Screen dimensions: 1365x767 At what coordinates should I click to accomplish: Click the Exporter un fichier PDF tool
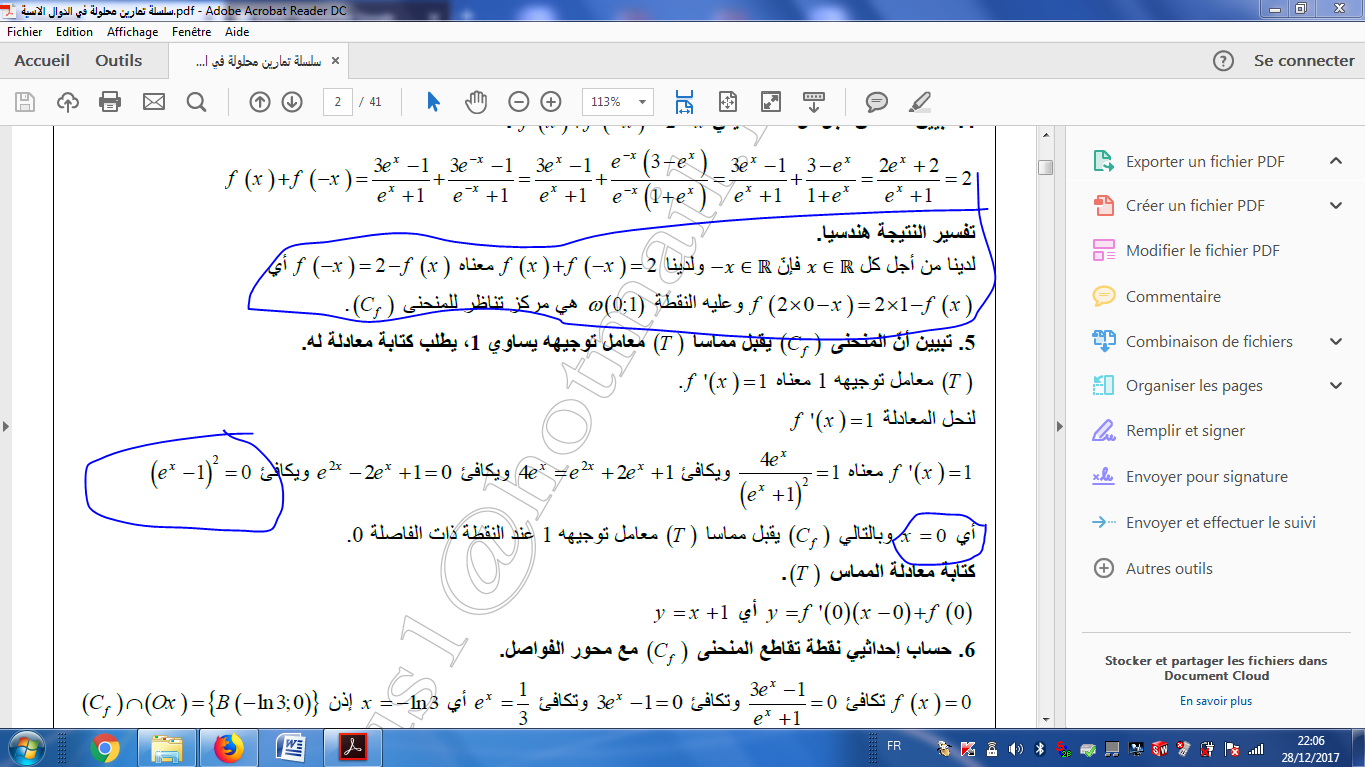pos(1205,161)
